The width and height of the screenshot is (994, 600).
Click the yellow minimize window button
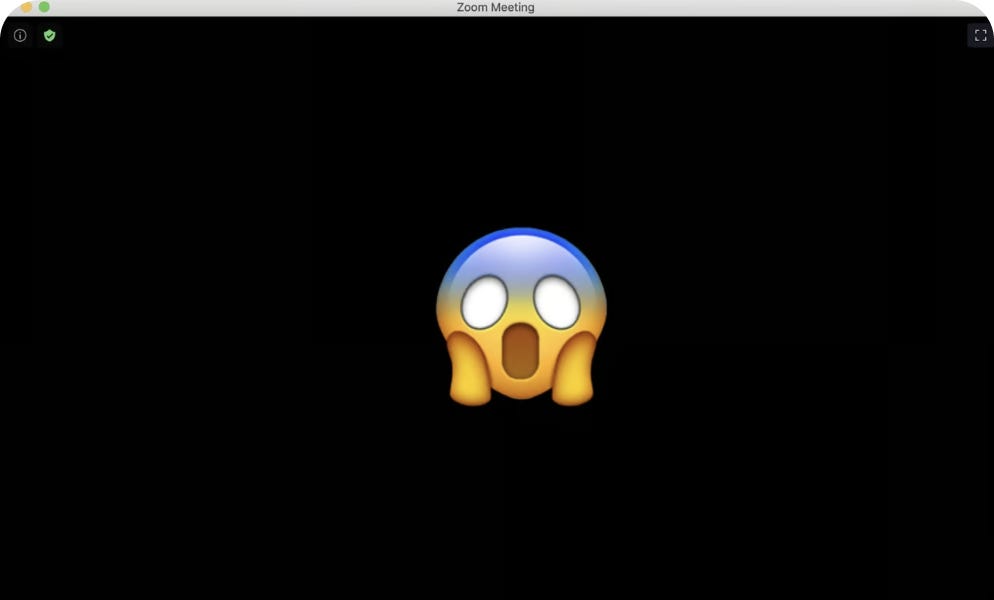coord(26,8)
